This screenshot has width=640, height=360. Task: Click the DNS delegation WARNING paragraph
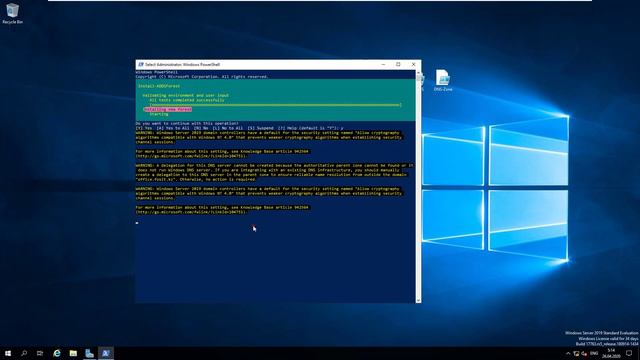pos(274,172)
